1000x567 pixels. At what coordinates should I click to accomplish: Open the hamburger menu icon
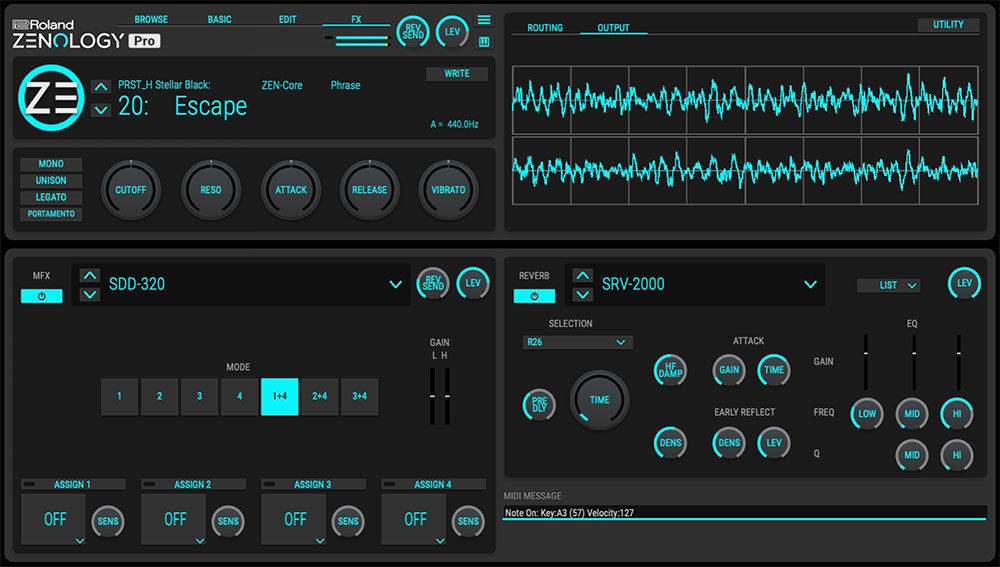pyautogui.click(x=484, y=20)
